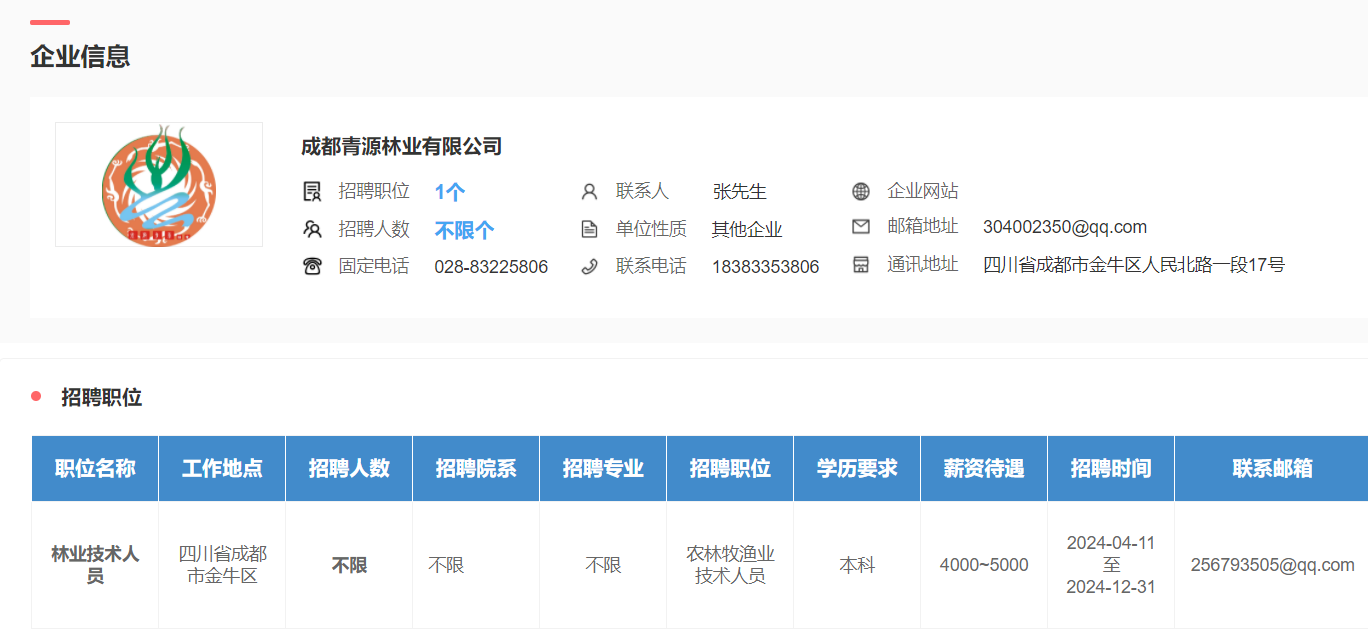The image size is (1368, 629).
Task: Open the 林业技术人员 job title
Action: click(x=95, y=565)
